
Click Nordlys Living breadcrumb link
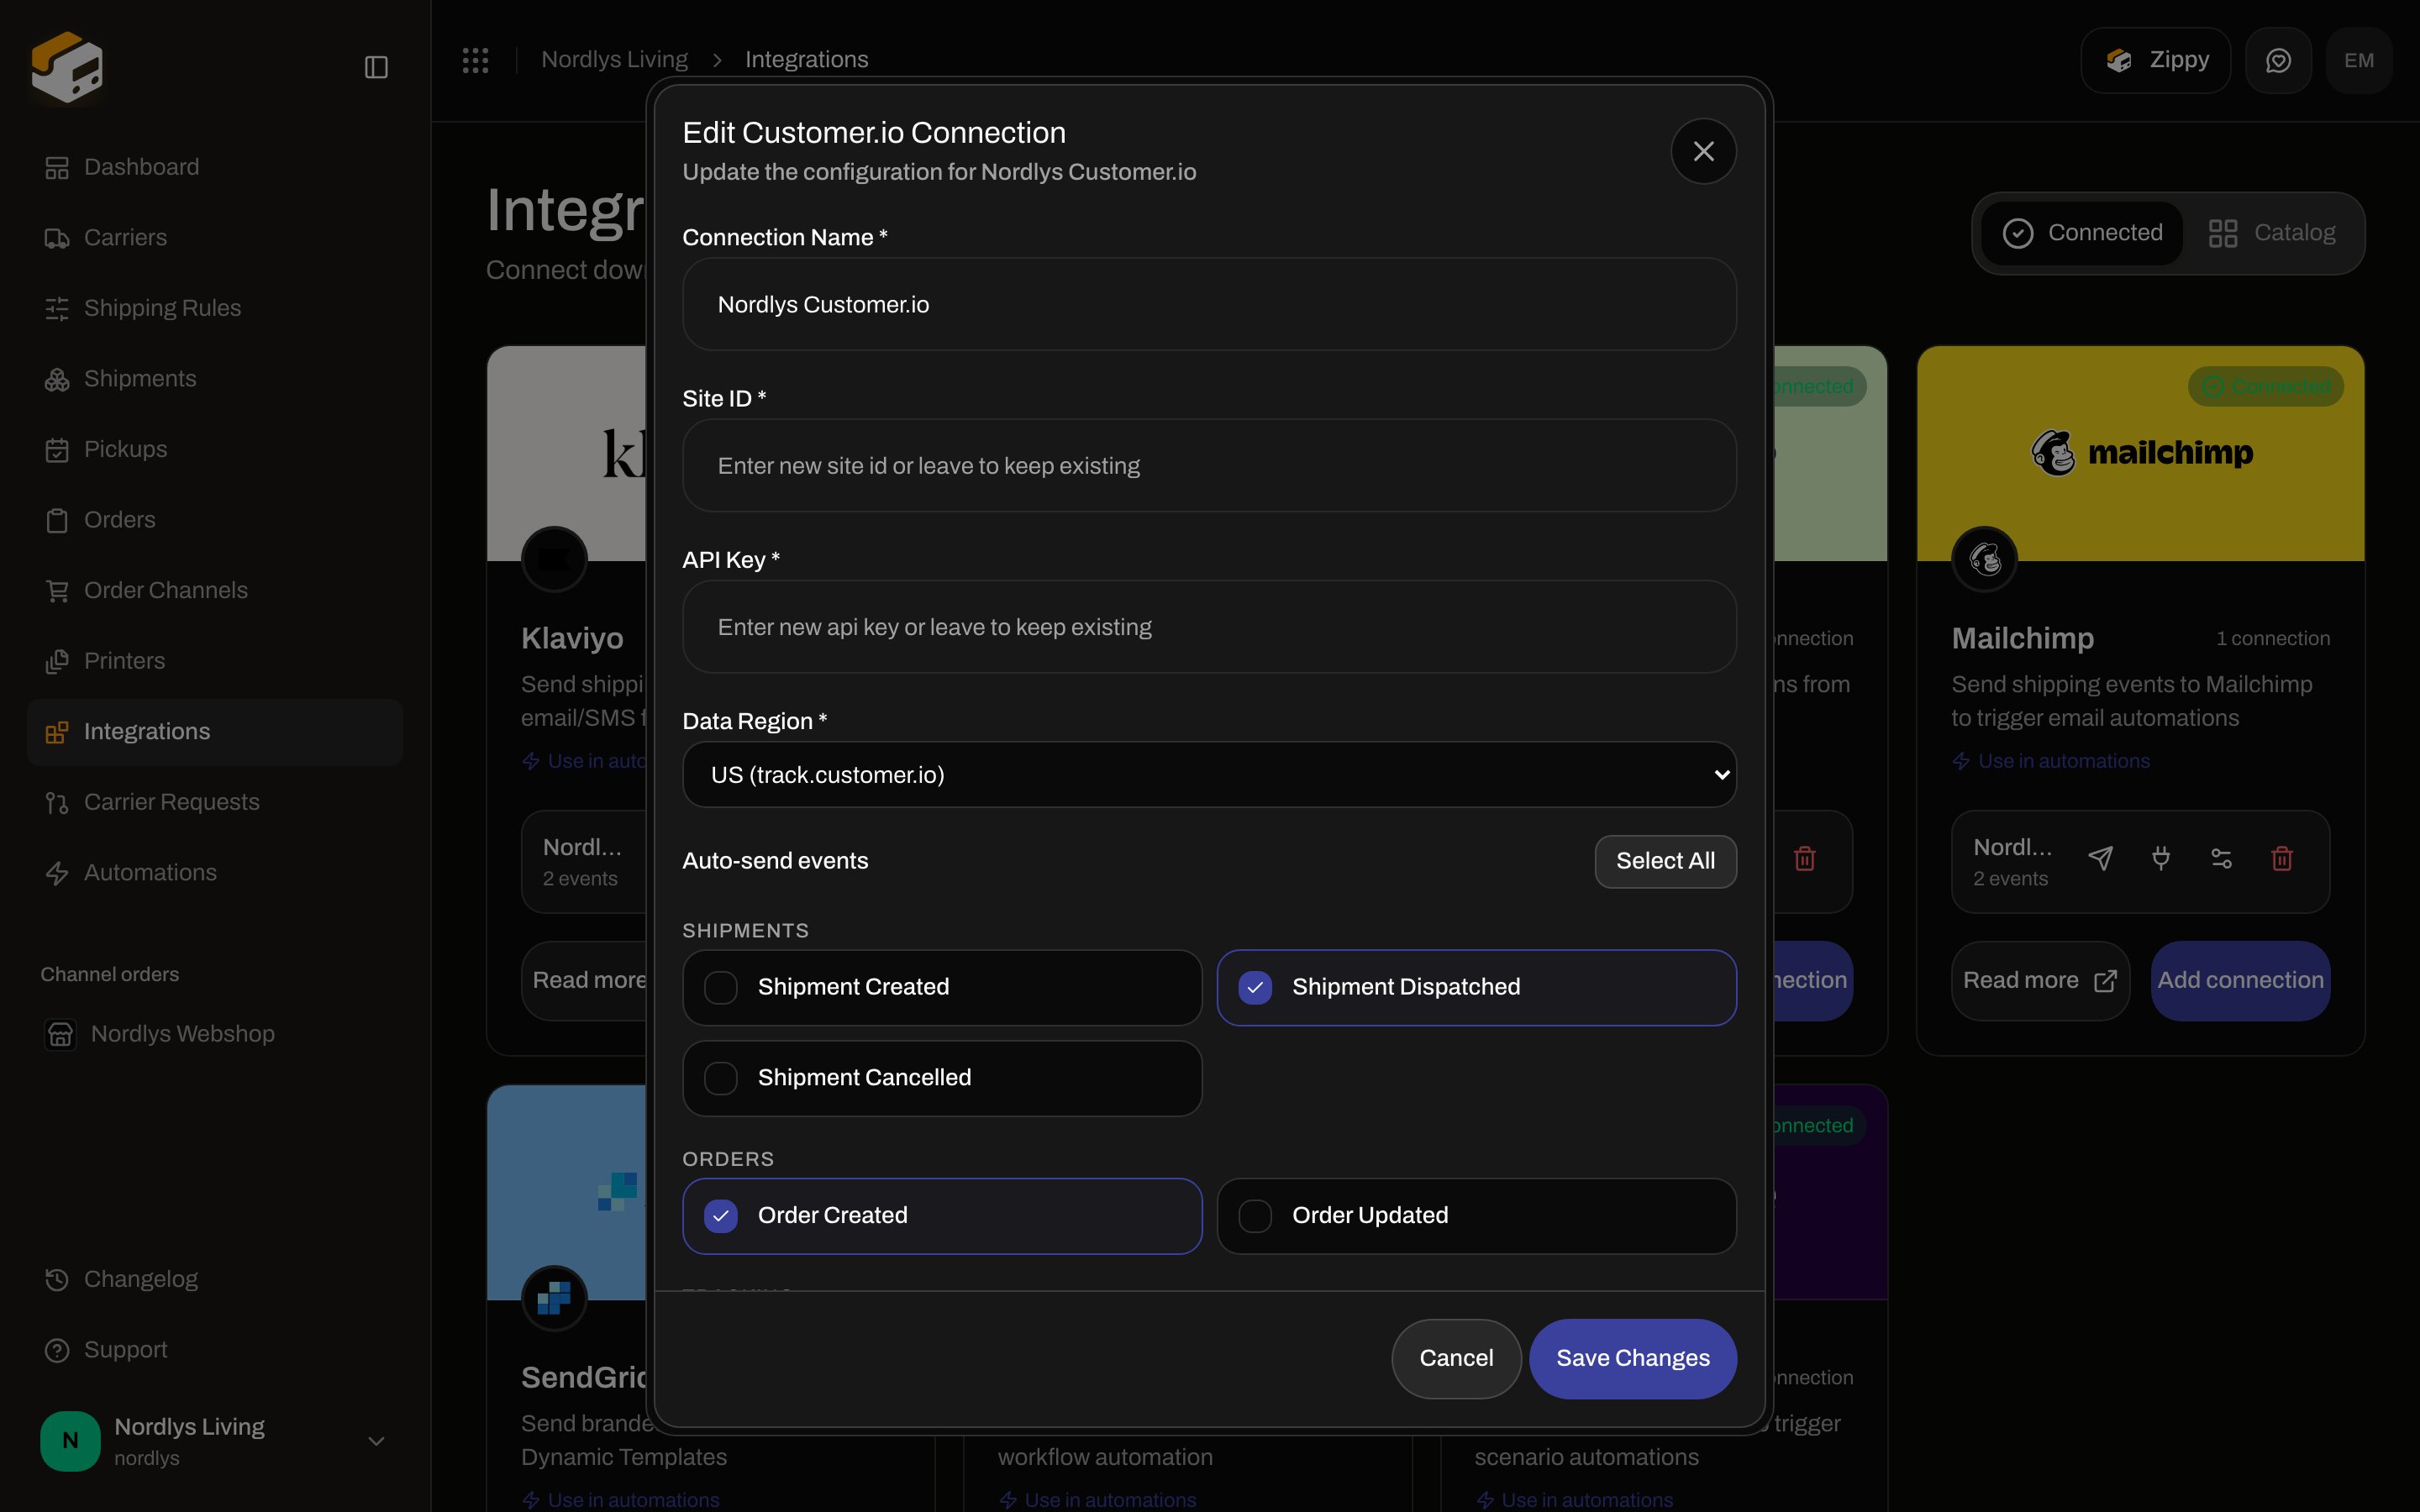point(614,60)
